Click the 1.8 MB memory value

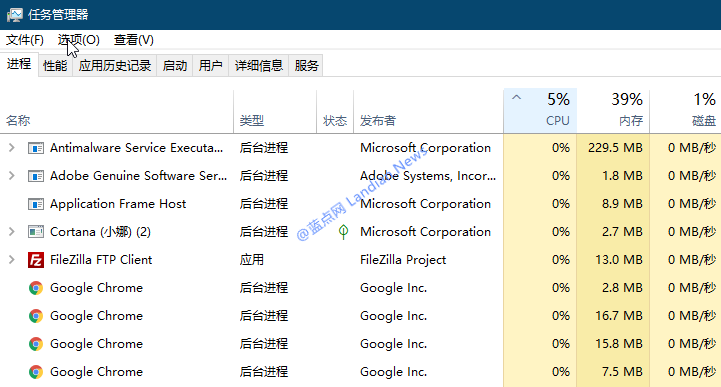coord(622,176)
